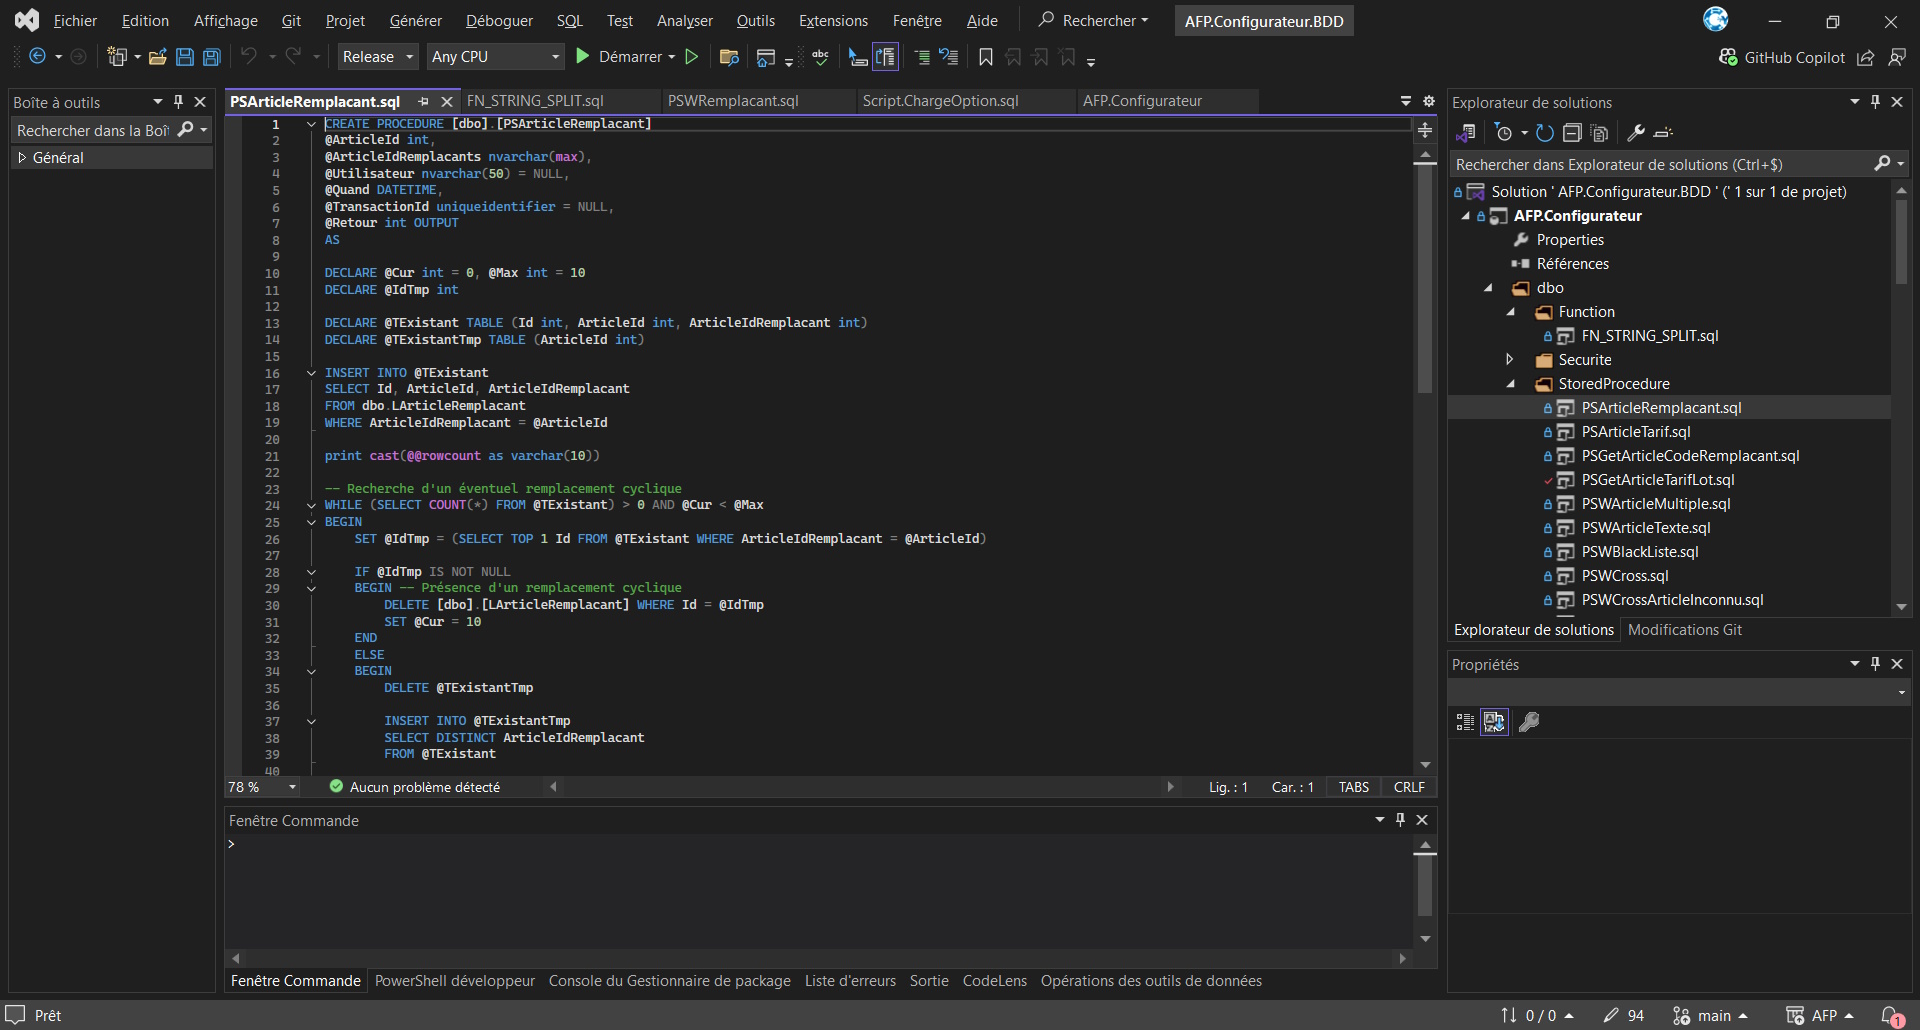Screen dimensions: 1920x1030
Task: Click the Save All toolbar icon
Action: [212, 57]
